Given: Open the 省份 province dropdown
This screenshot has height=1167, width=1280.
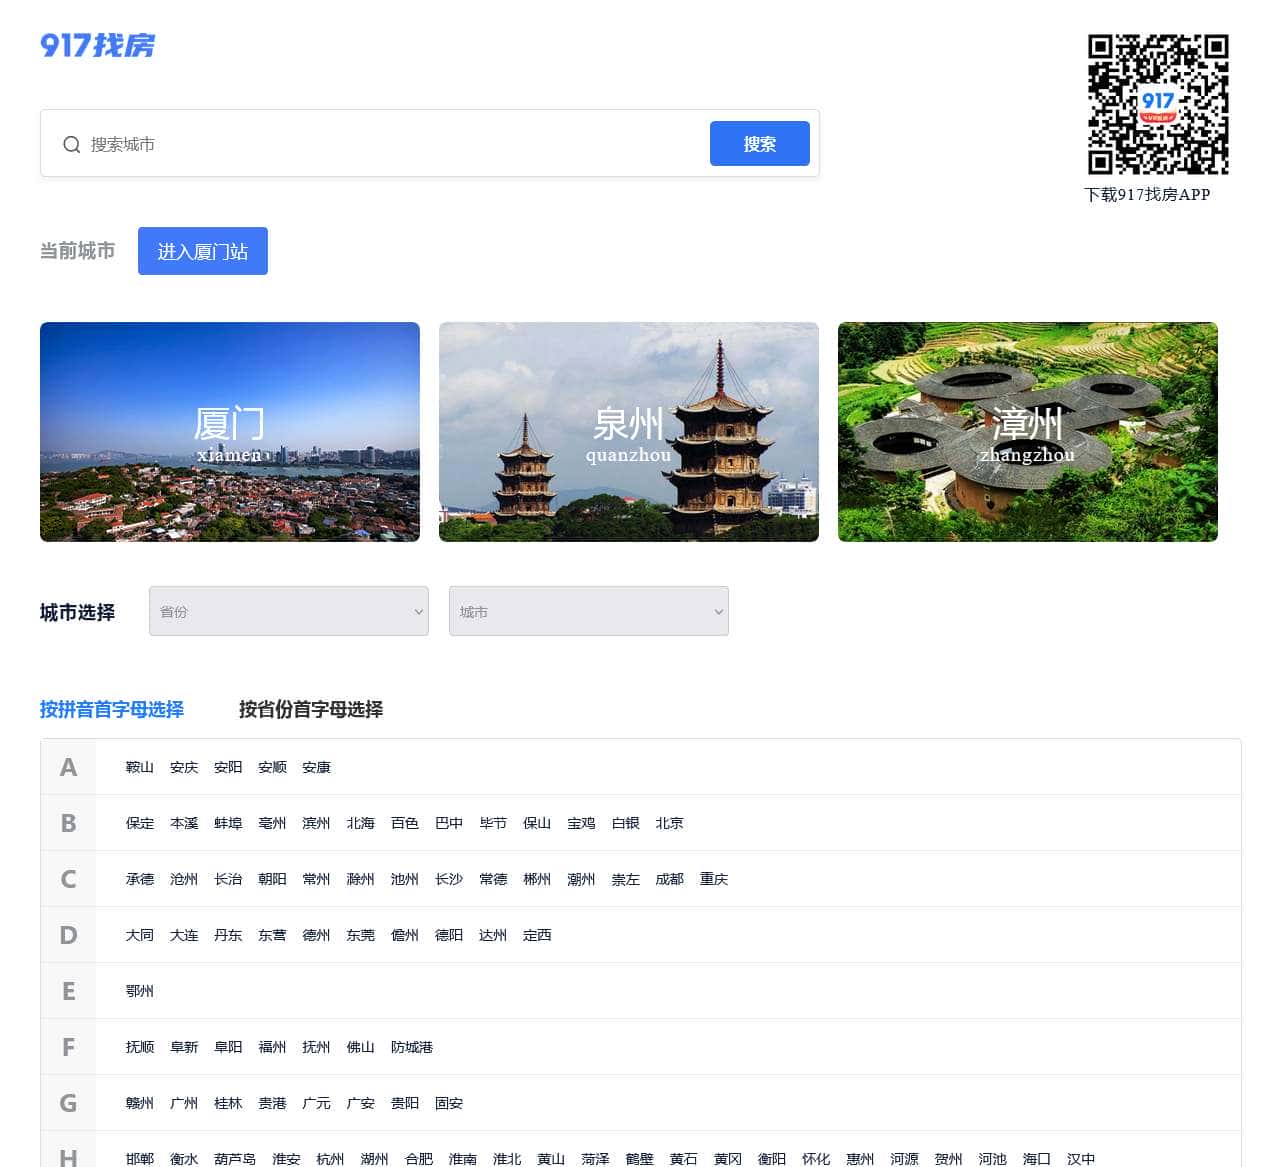Looking at the screenshot, I should click(x=288, y=611).
